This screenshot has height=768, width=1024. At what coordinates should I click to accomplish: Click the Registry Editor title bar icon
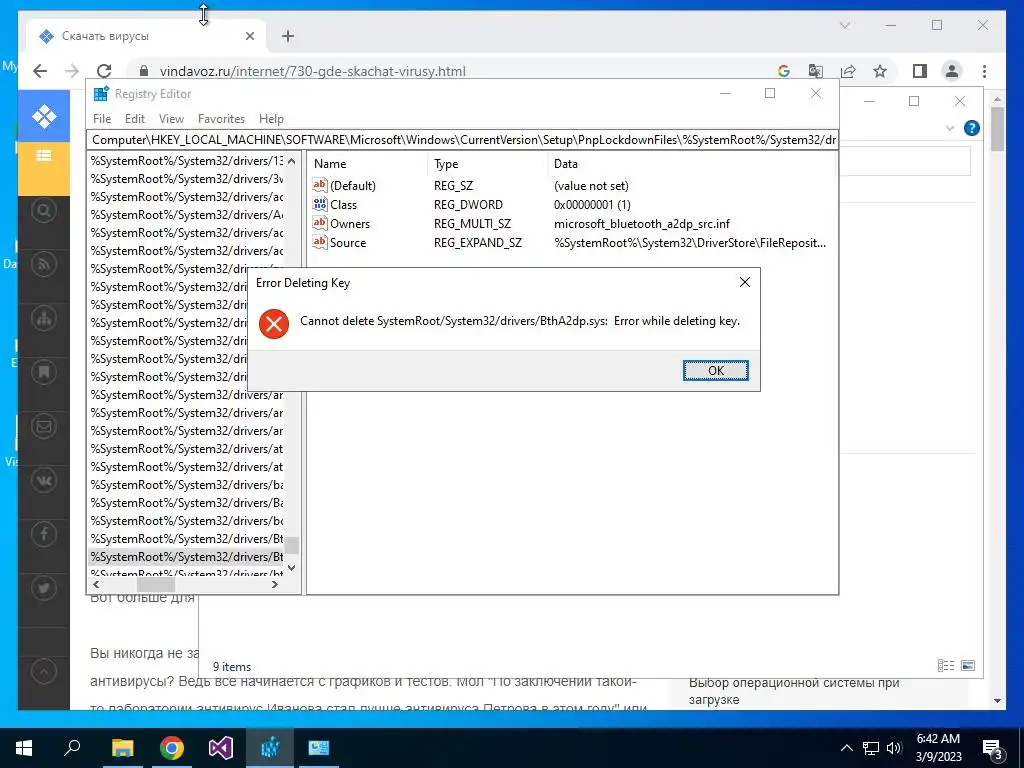101,94
